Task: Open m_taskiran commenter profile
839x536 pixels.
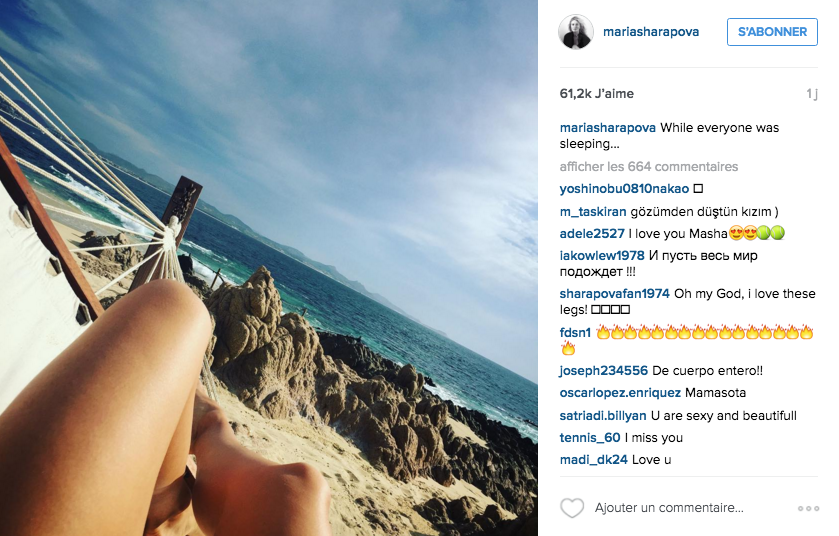Action: (593, 212)
